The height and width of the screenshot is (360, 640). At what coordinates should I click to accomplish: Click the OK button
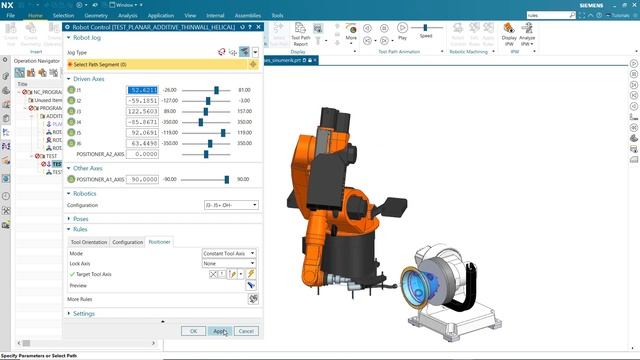coord(193,331)
